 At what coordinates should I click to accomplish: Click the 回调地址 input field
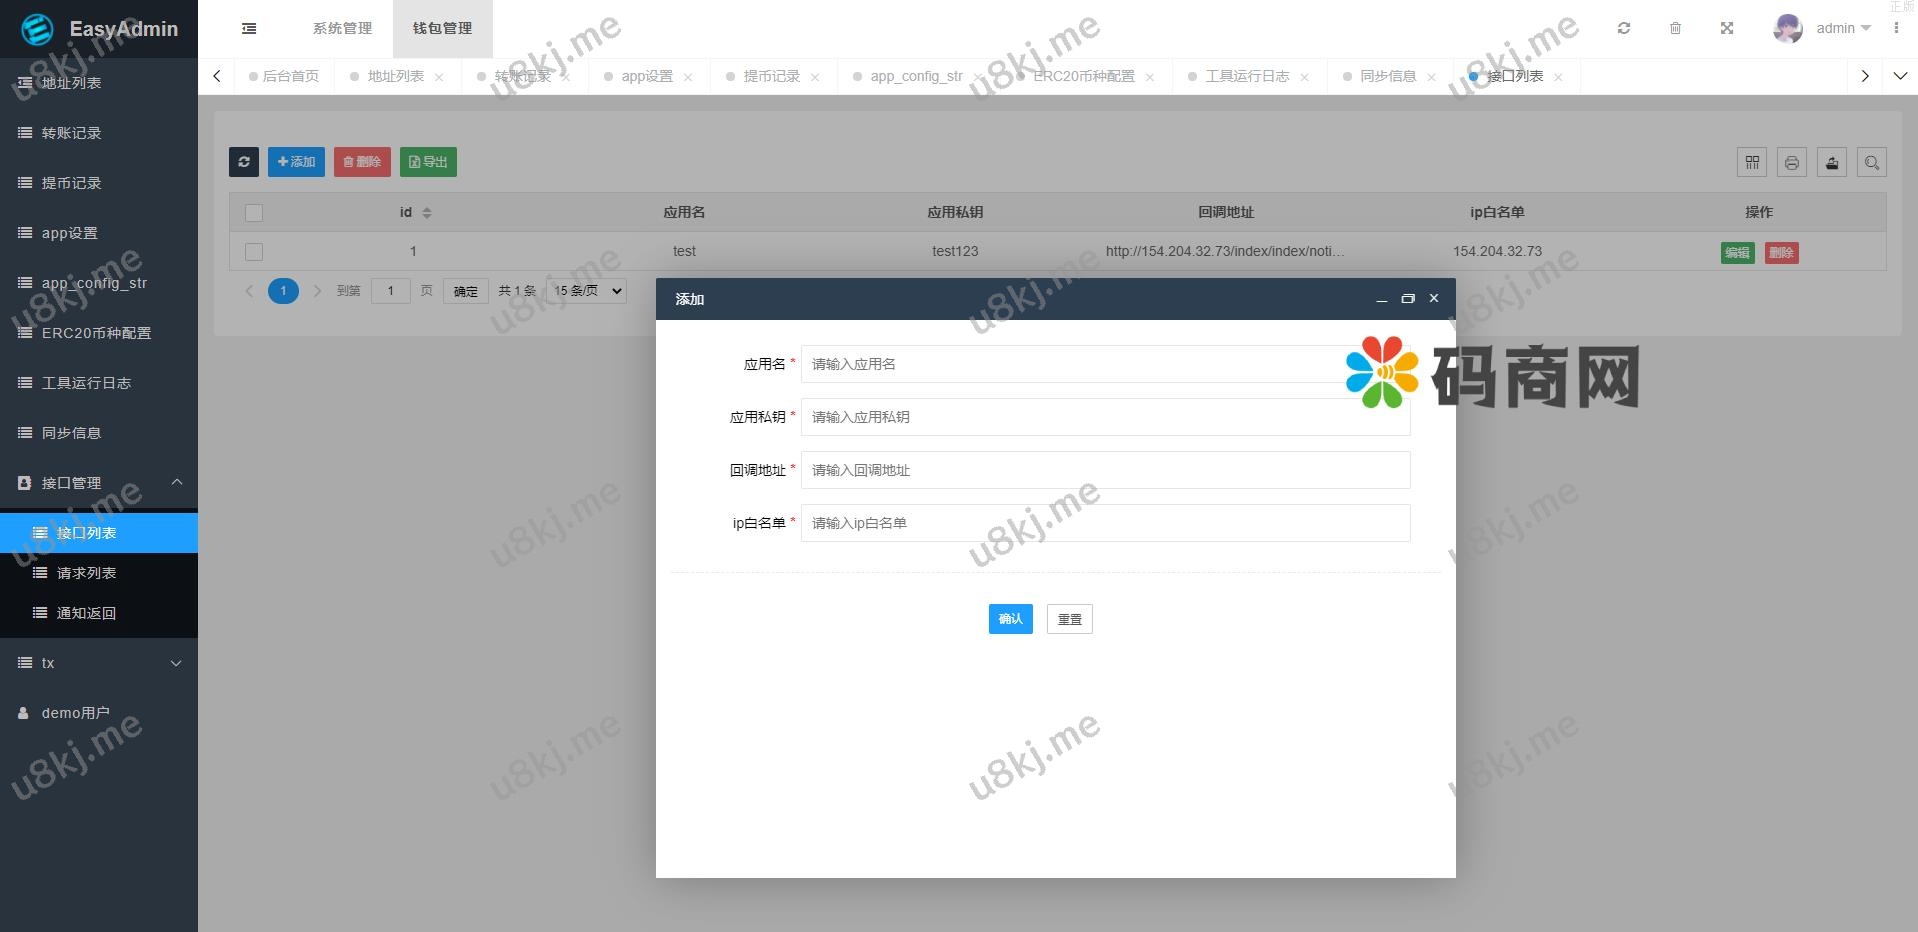[x=1105, y=470]
